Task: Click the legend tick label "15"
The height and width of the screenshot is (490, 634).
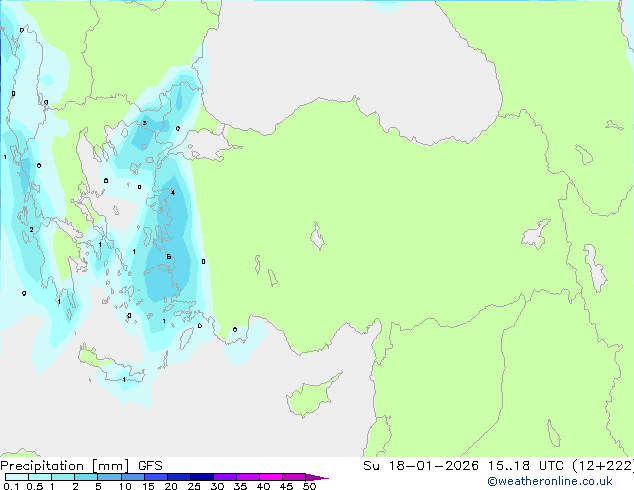Action: (x=148, y=486)
